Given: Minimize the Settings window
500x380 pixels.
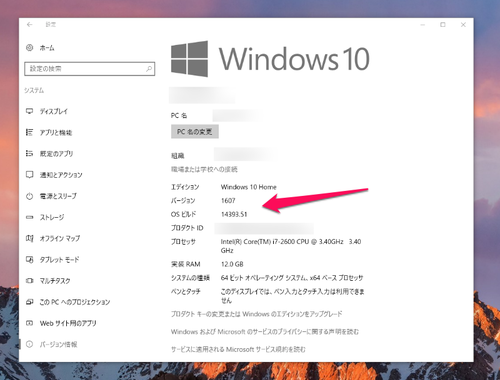Looking at the screenshot, I should (422, 25).
